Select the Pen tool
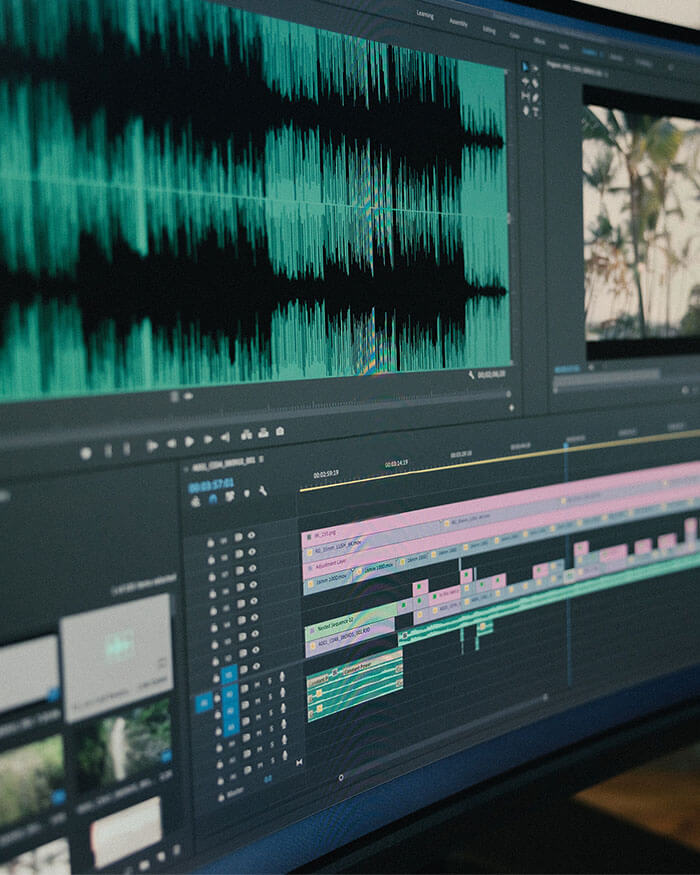Image resolution: width=700 pixels, height=875 pixels. coord(536,98)
